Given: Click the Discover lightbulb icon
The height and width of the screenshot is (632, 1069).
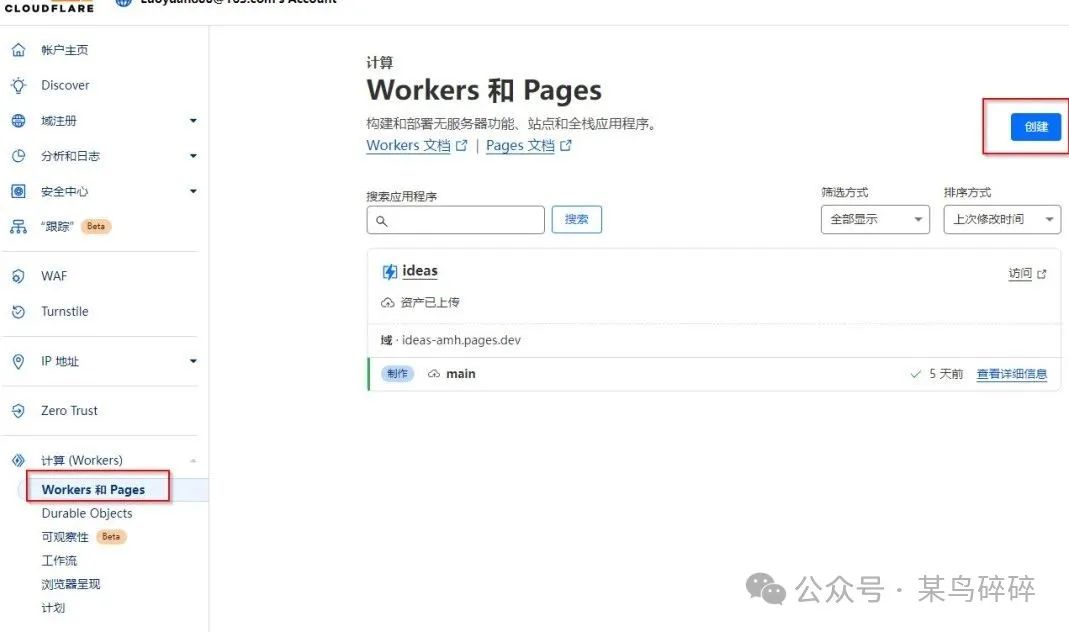Looking at the screenshot, I should tap(18, 86).
